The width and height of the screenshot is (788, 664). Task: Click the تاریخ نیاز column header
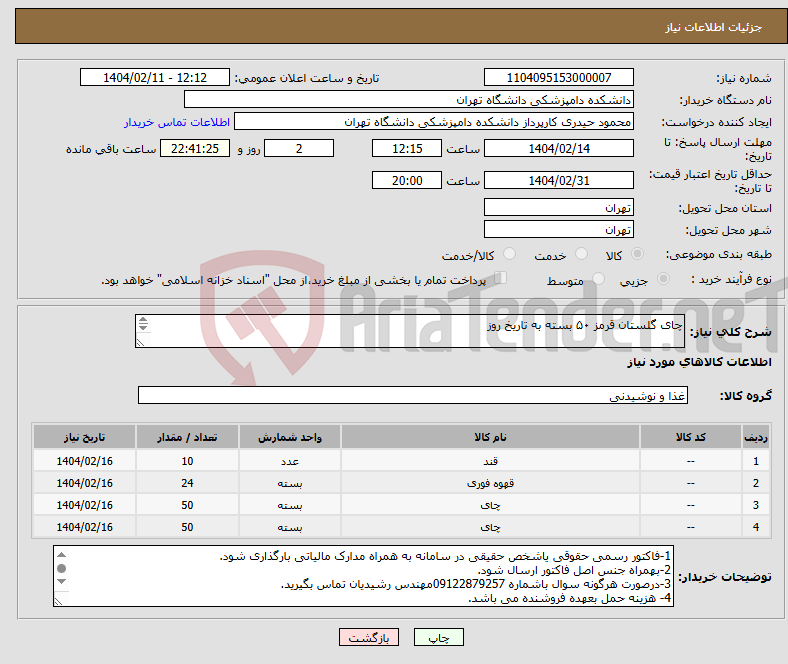click(x=85, y=438)
